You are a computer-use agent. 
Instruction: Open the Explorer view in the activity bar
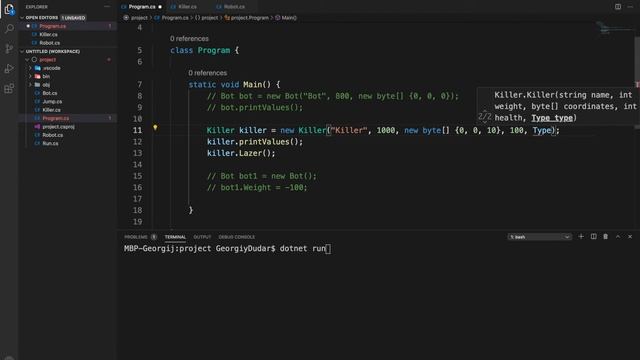coord(9,9)
